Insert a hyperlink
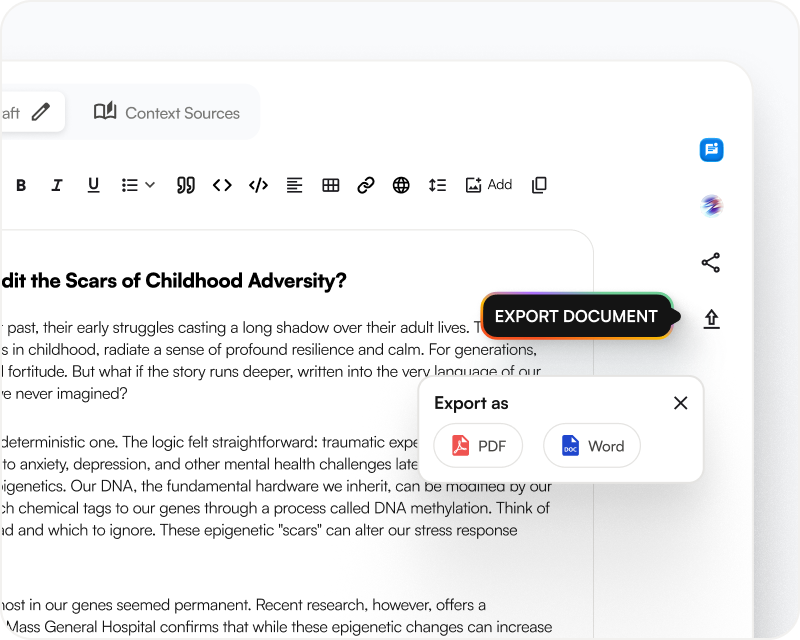800x640 pixels. point(366,185)
